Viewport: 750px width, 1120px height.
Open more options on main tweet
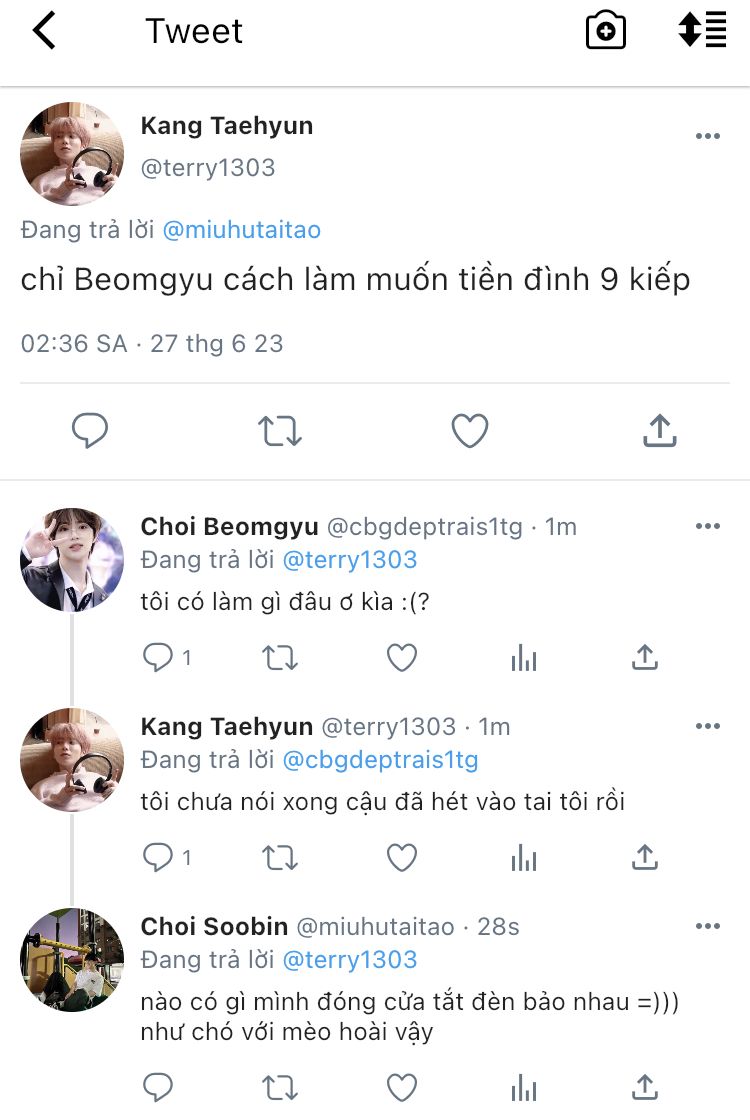pyautogui.click(x=708, y=137)
